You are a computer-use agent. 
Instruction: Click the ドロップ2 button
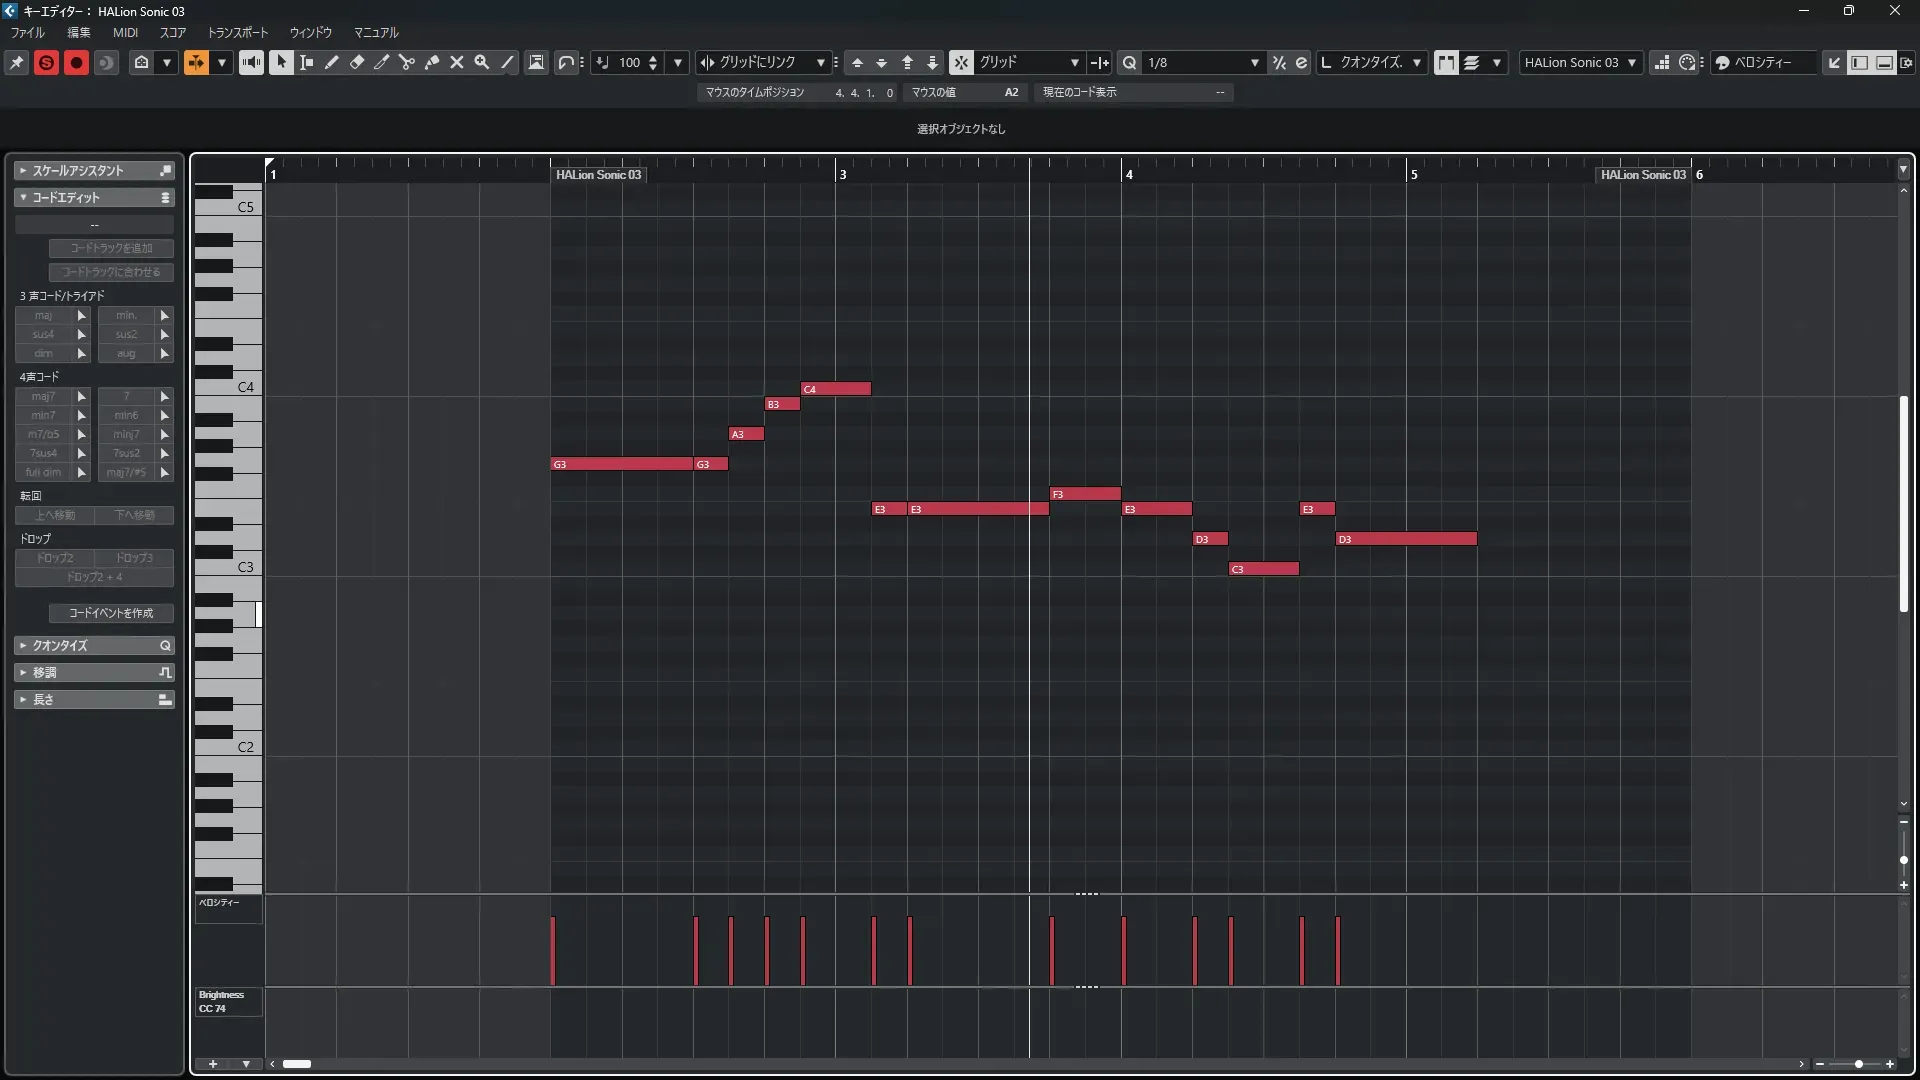pos(55,558)
